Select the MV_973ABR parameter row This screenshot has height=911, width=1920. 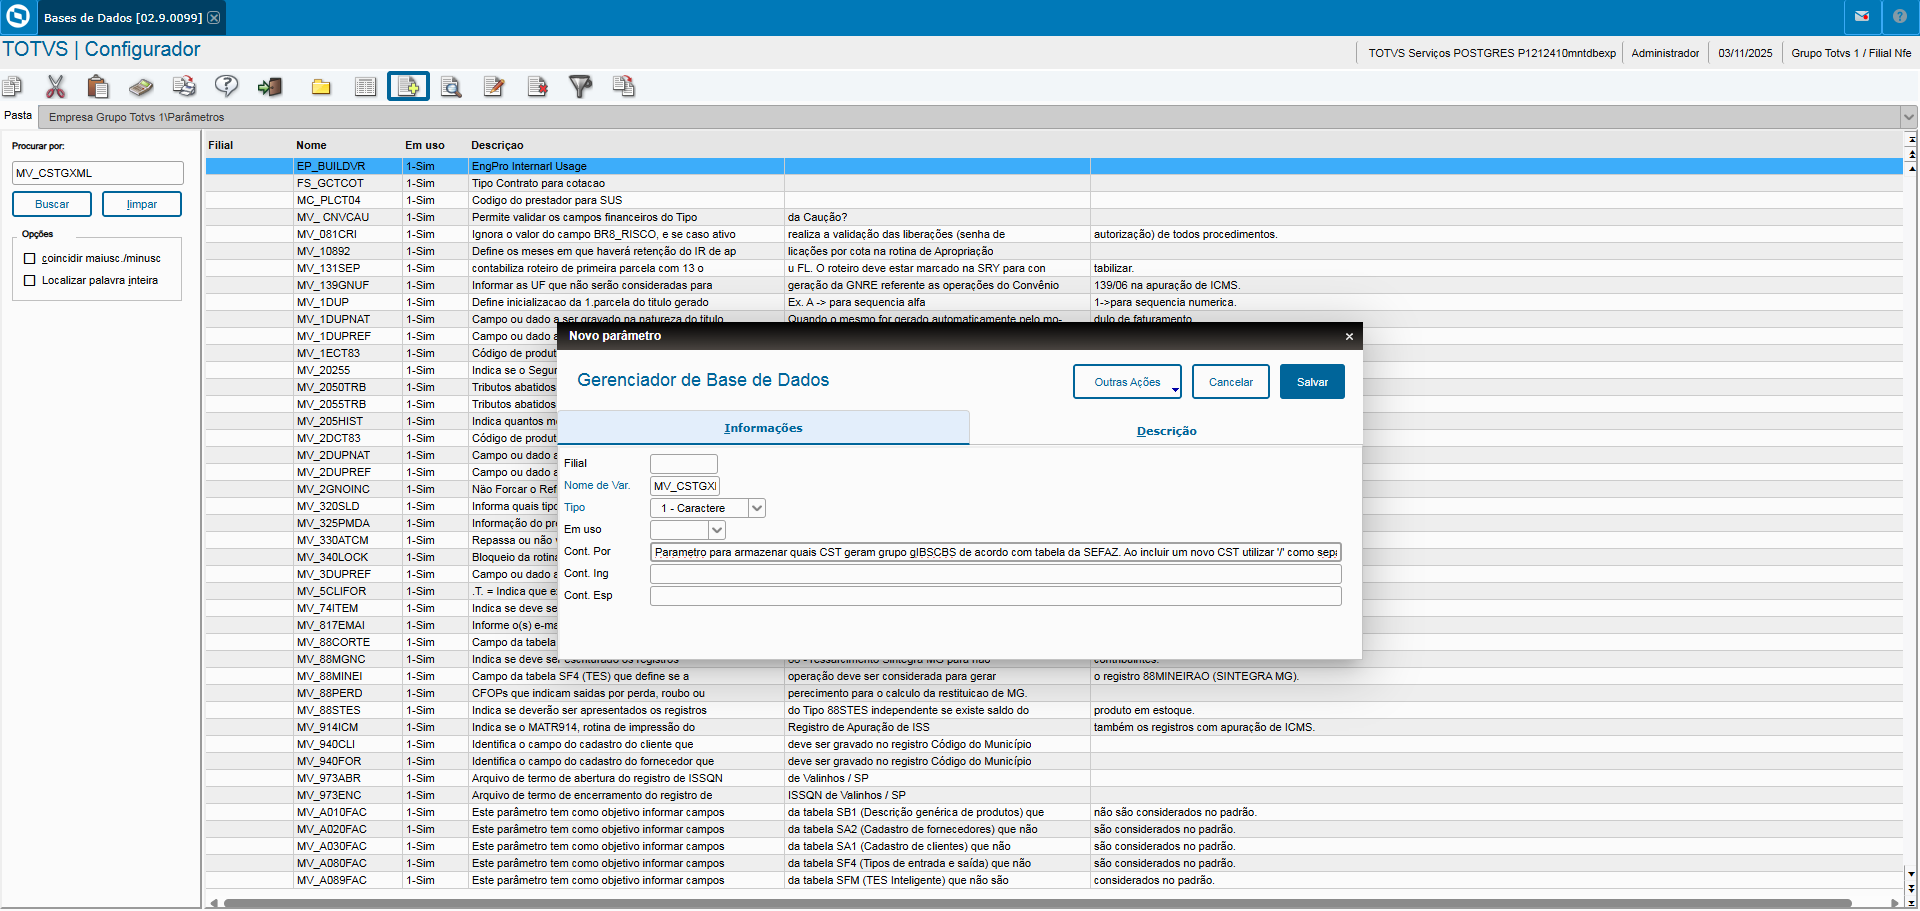1054,778
